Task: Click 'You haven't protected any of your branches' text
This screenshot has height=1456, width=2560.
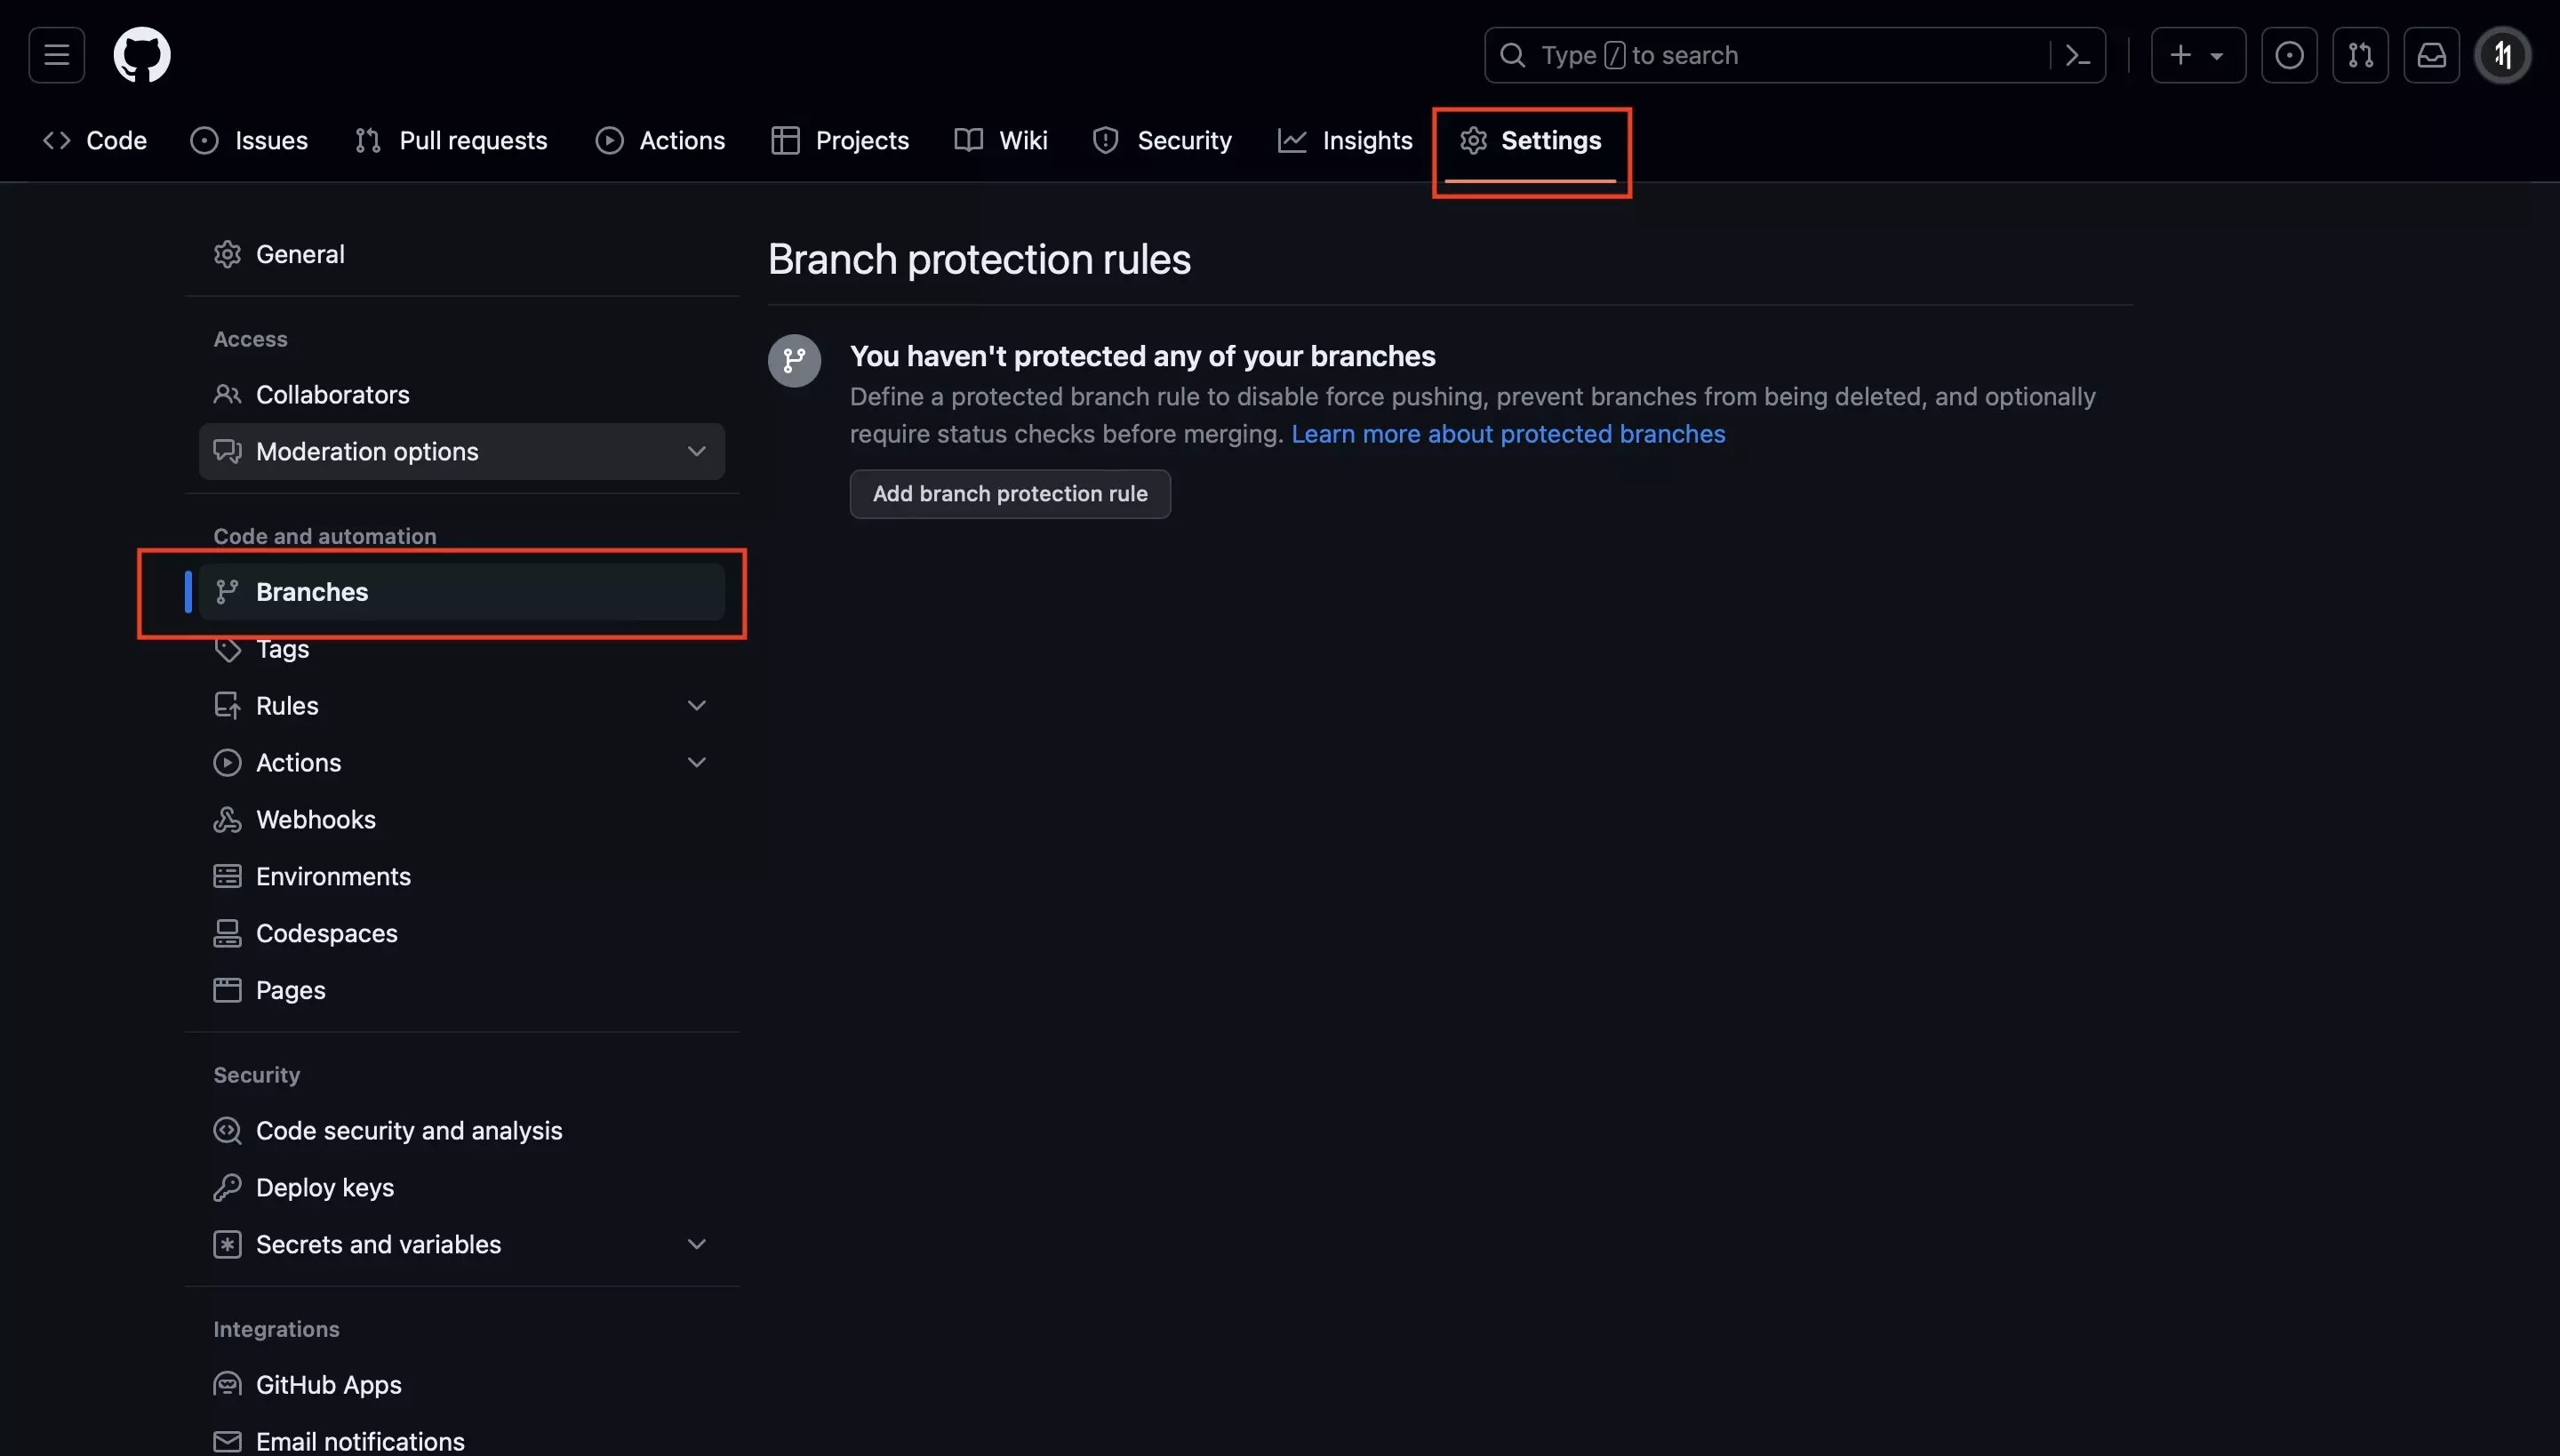Action: [x=1142, y=357]
